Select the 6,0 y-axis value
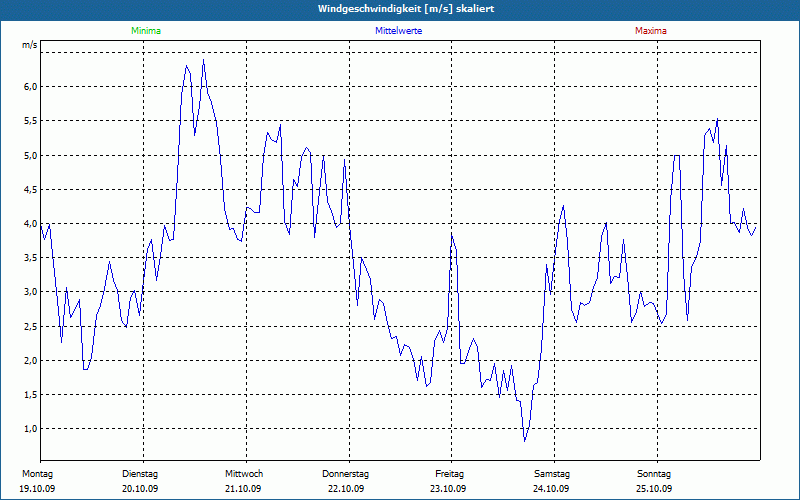The width and height of the screenshot is (800, 500). coord(31,87)
